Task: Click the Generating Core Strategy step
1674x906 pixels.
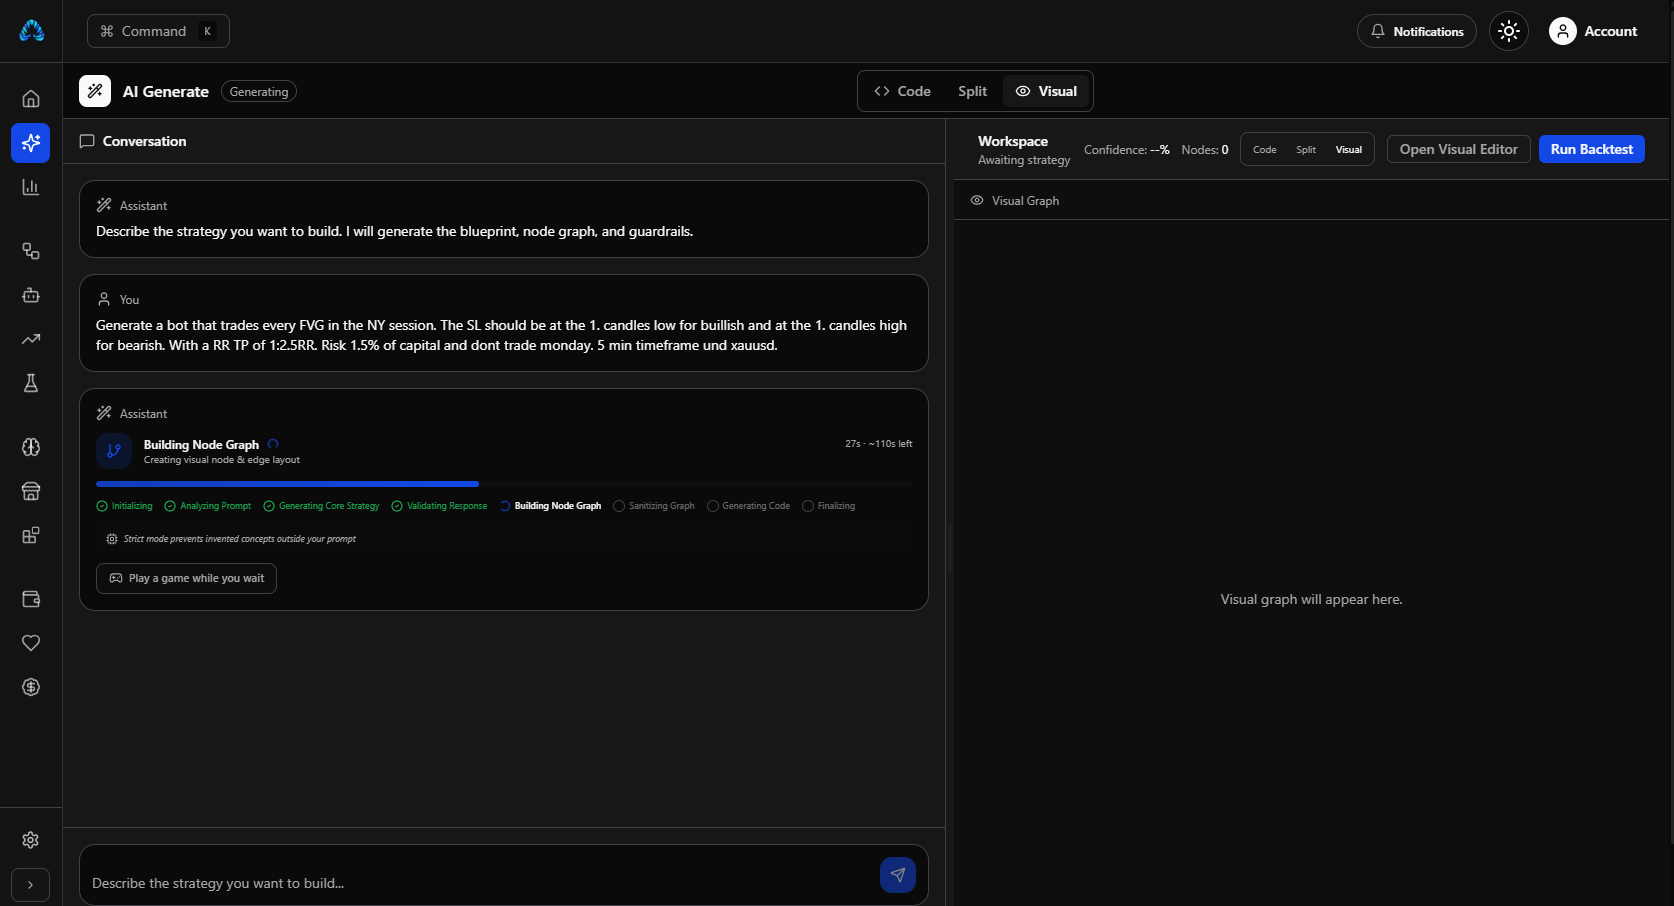Action: (322, 506)
